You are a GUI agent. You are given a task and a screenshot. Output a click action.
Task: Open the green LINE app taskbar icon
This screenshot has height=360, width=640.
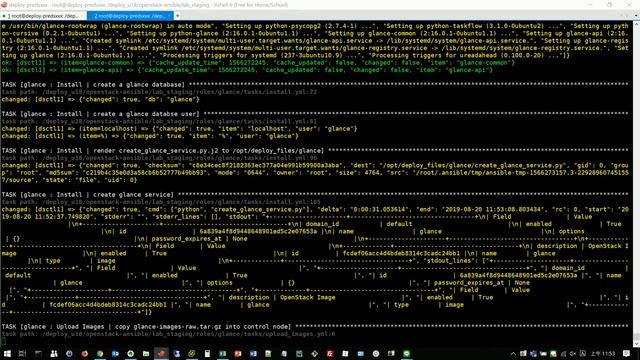pos(407,353)
